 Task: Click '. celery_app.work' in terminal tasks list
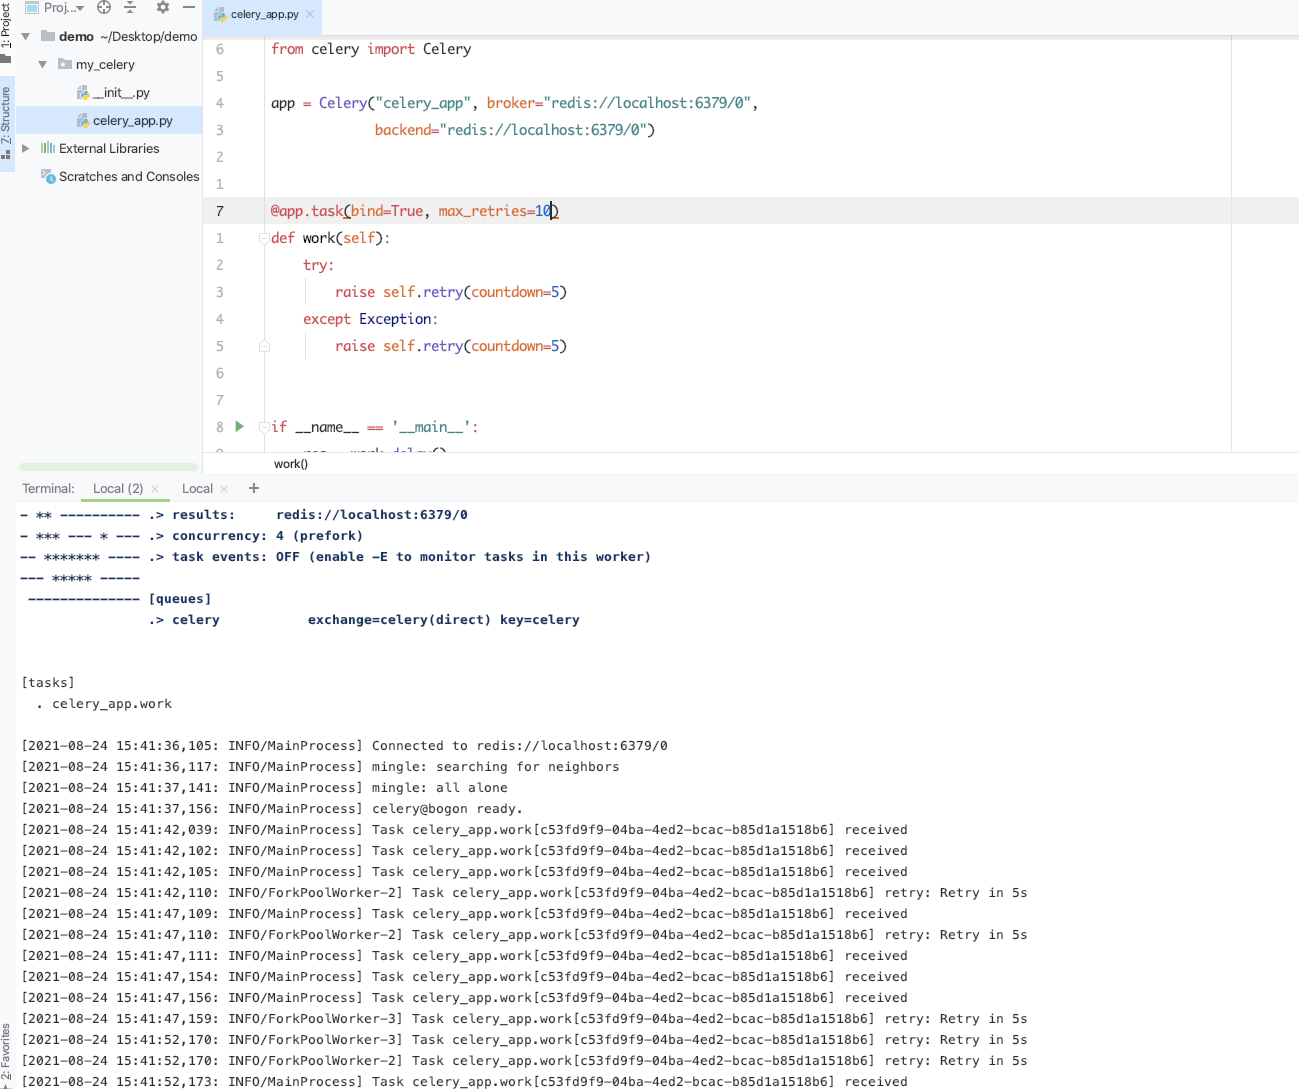104,704
